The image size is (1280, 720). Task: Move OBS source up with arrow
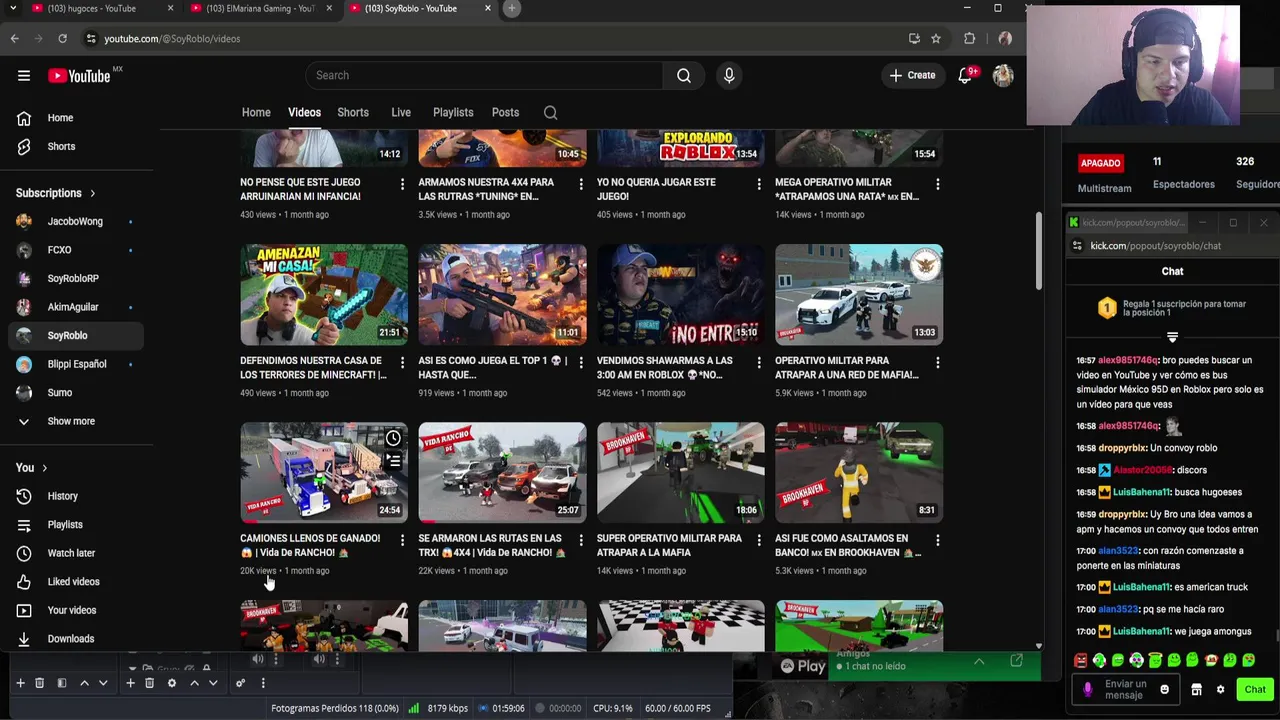[x=194, y=683]
